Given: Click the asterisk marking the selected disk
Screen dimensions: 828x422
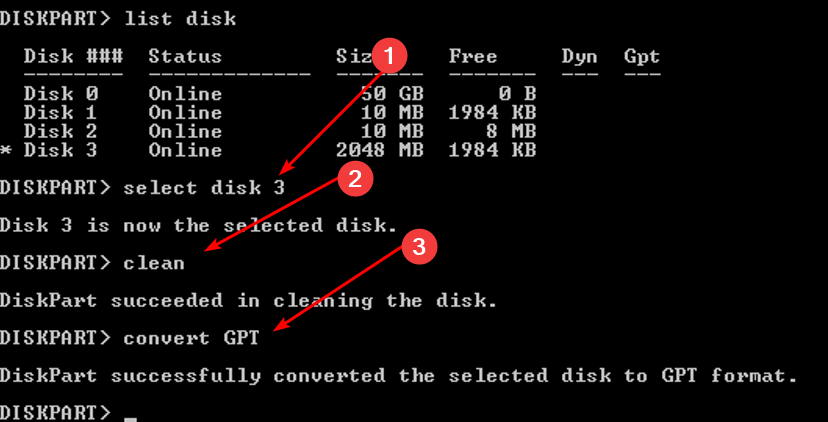Looking at the screenshot, I should click(6, 150).
